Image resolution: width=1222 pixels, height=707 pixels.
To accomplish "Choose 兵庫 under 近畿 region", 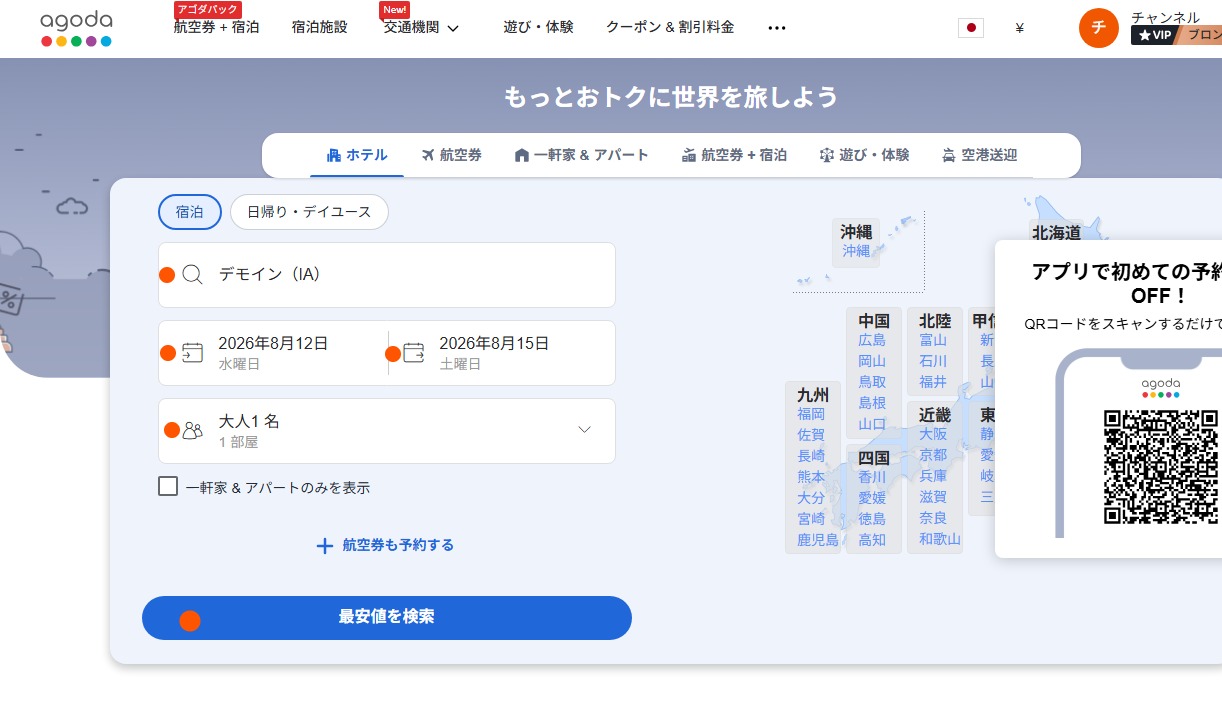I will [x=933, y=476].
